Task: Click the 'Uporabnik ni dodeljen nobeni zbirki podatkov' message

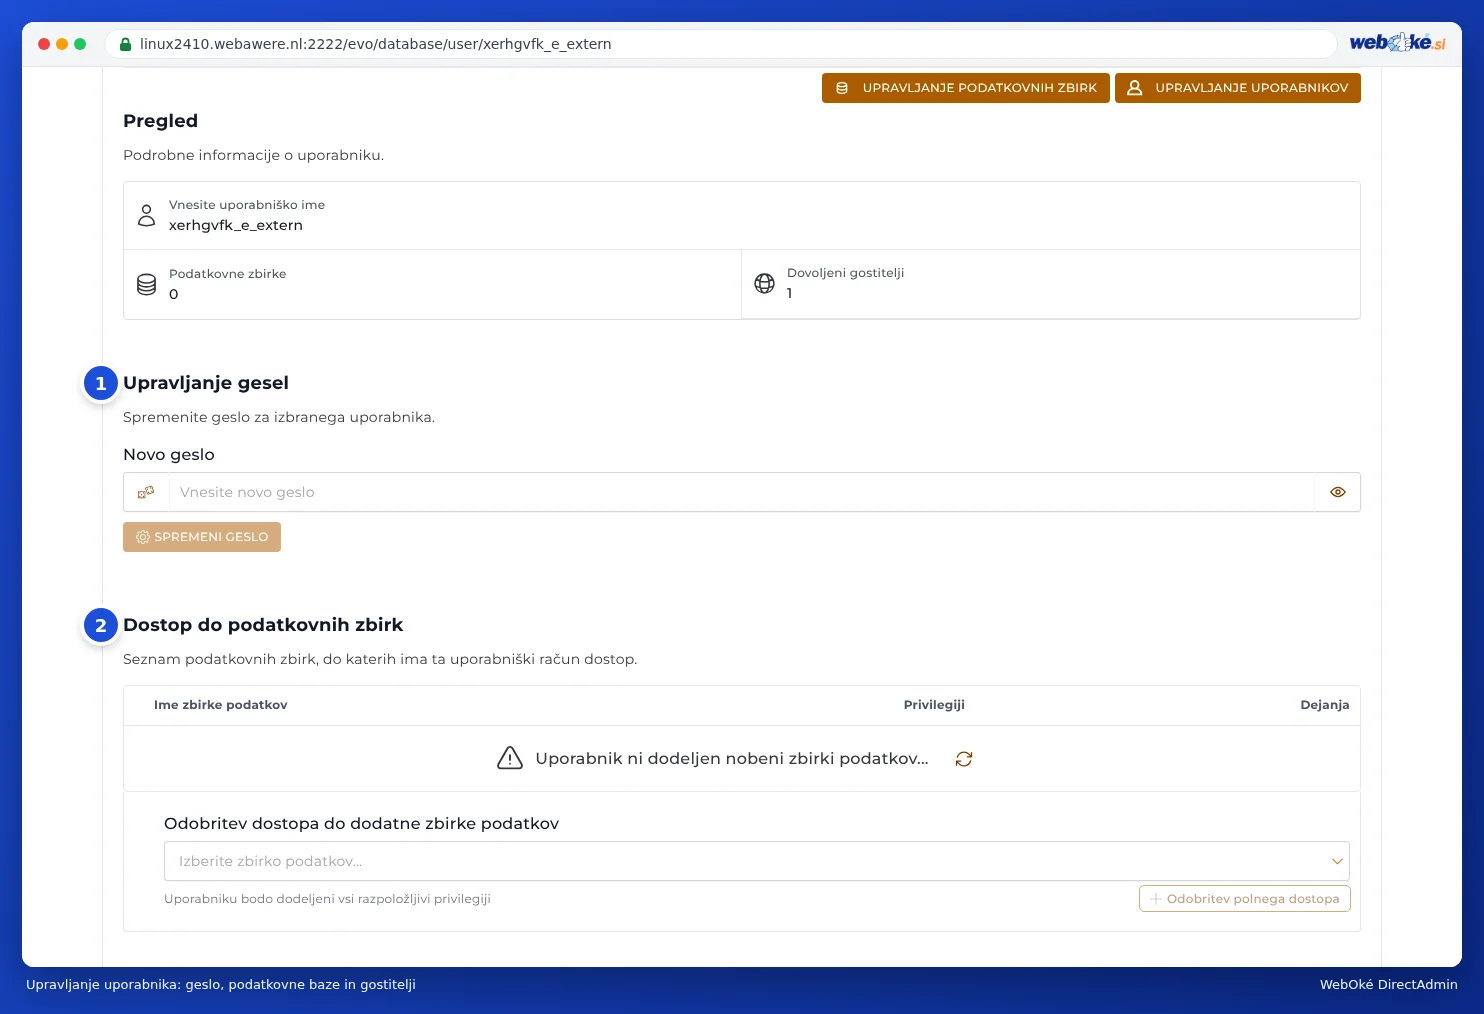Action: [x=732, y=759]
